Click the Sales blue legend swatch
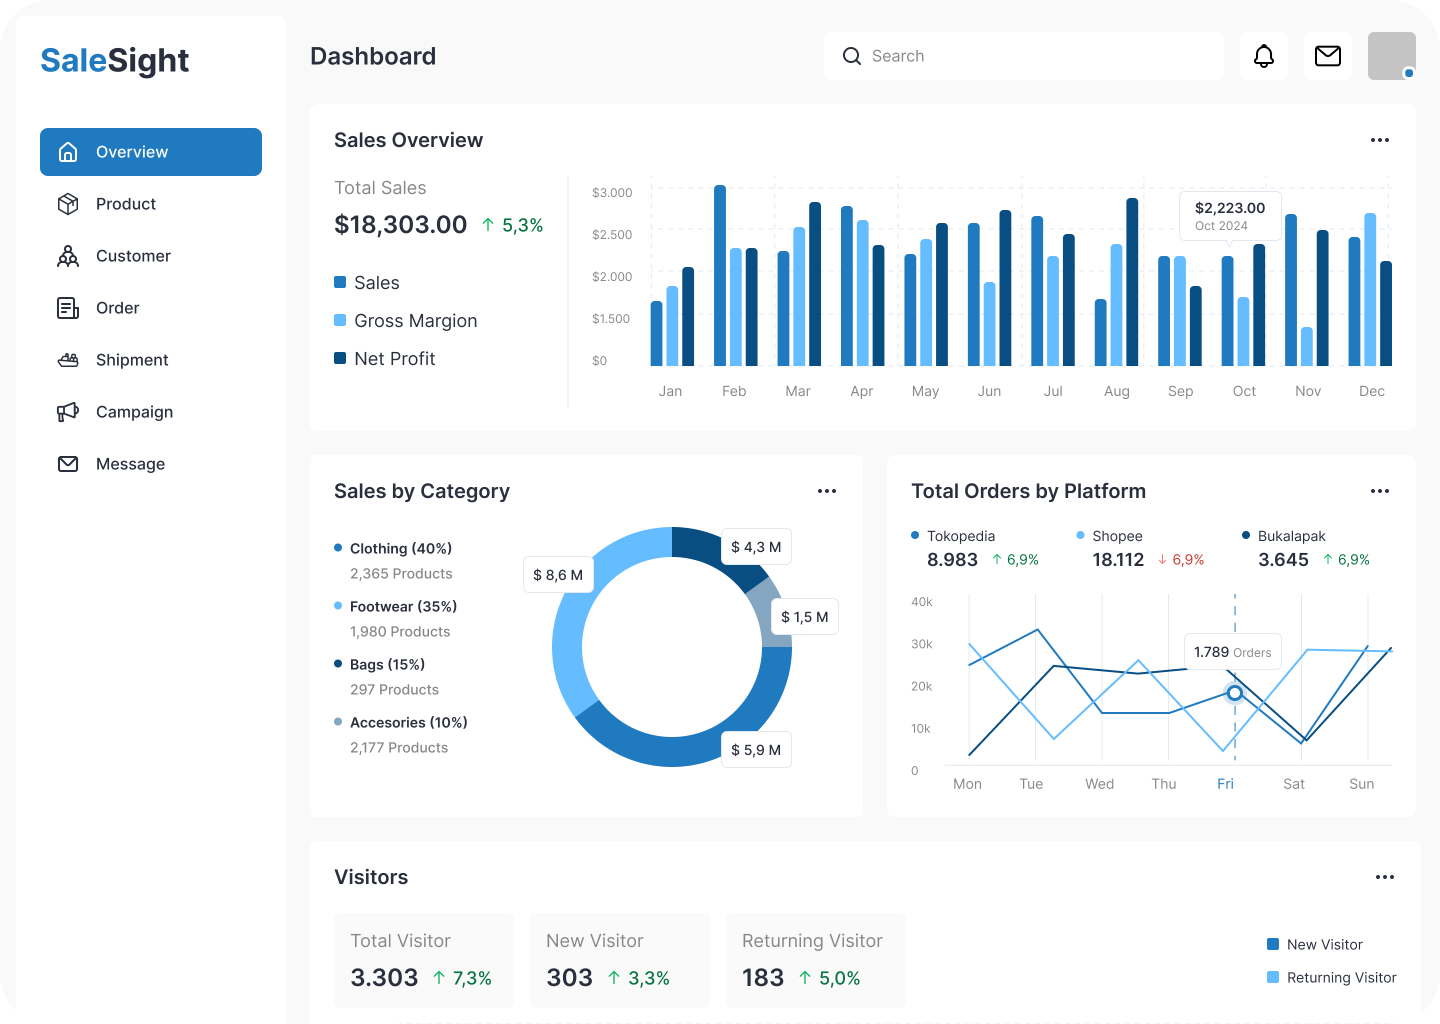 [340, 283]
